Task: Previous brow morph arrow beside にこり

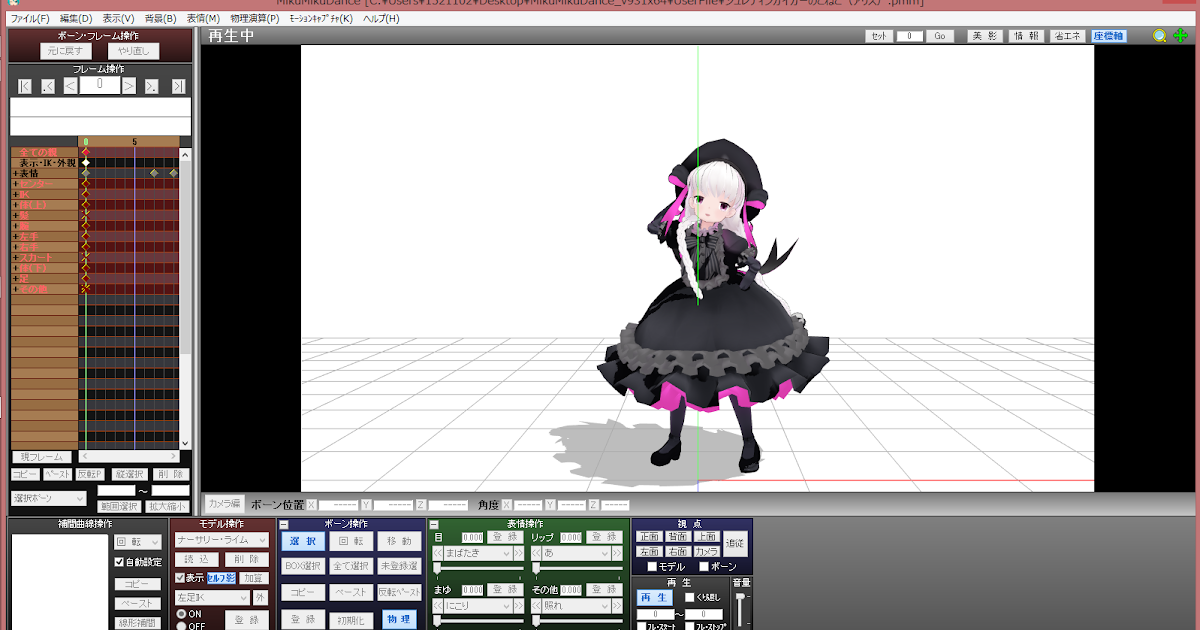Action: coord(438,605)
